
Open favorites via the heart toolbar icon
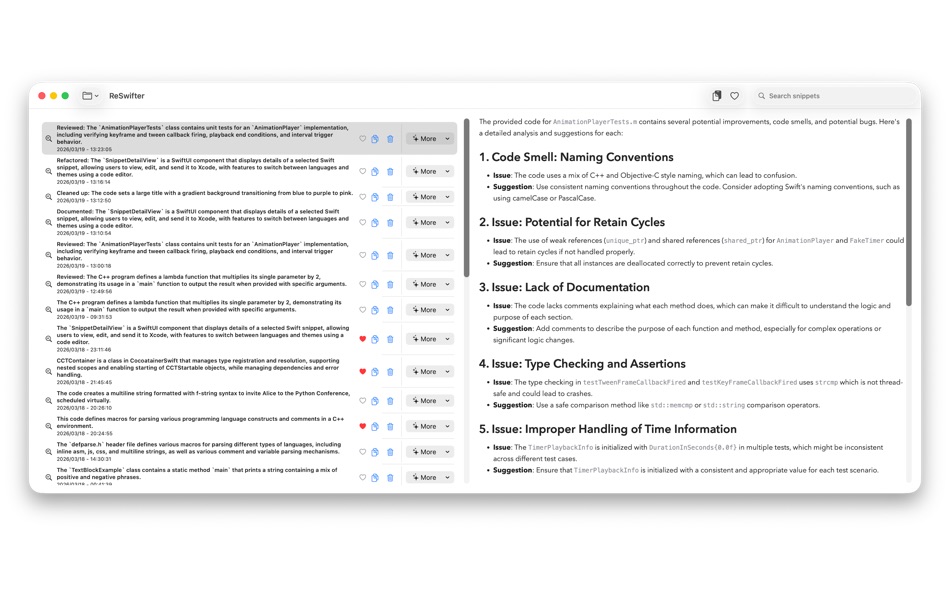pyautogui.click(x=735, y=95)
